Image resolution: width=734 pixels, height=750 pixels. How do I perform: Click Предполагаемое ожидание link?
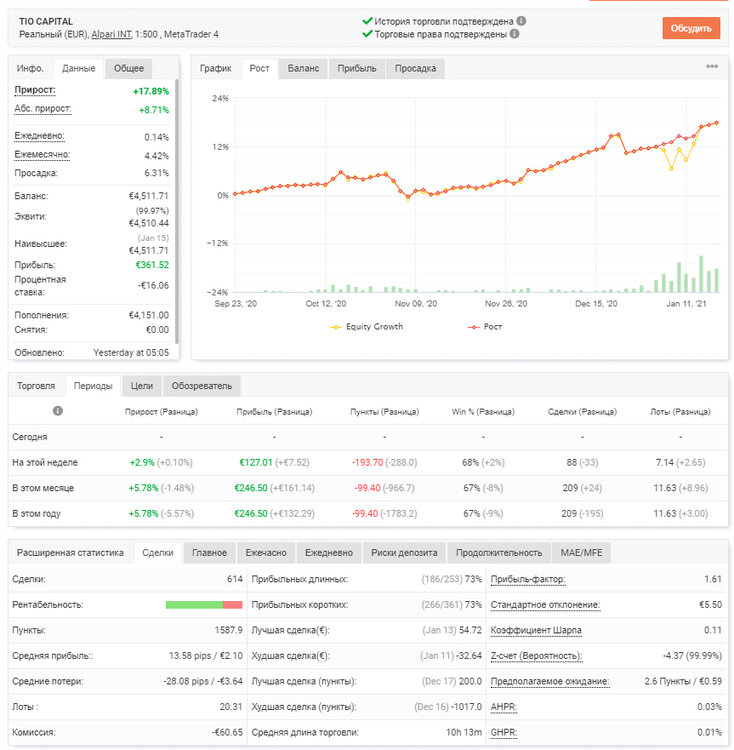(550, 682)
